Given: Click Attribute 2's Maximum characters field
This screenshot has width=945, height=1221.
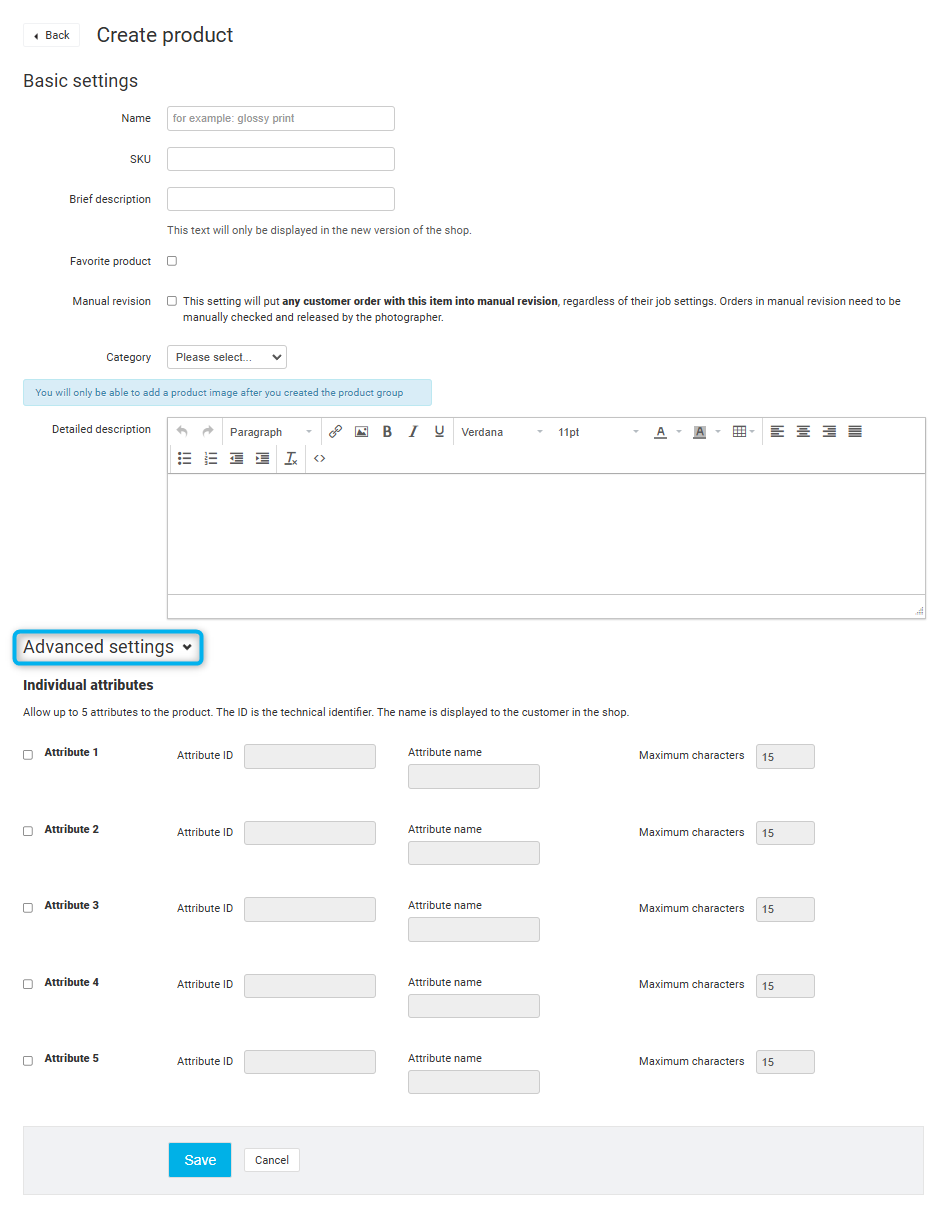Looking at the screenshot, I should coord(785,833).
